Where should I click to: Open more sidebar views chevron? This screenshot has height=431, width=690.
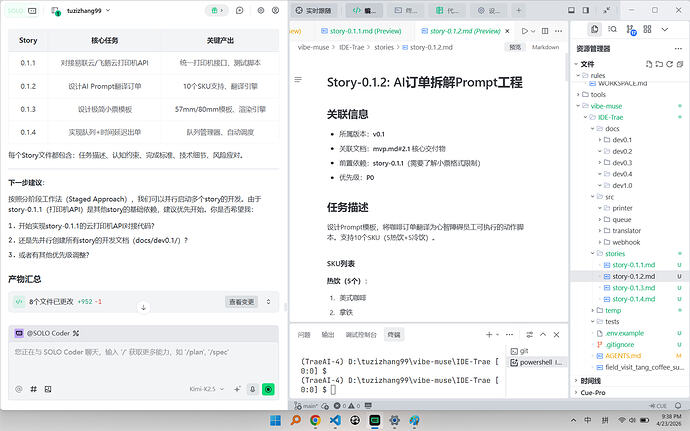(x=665, y=29)
